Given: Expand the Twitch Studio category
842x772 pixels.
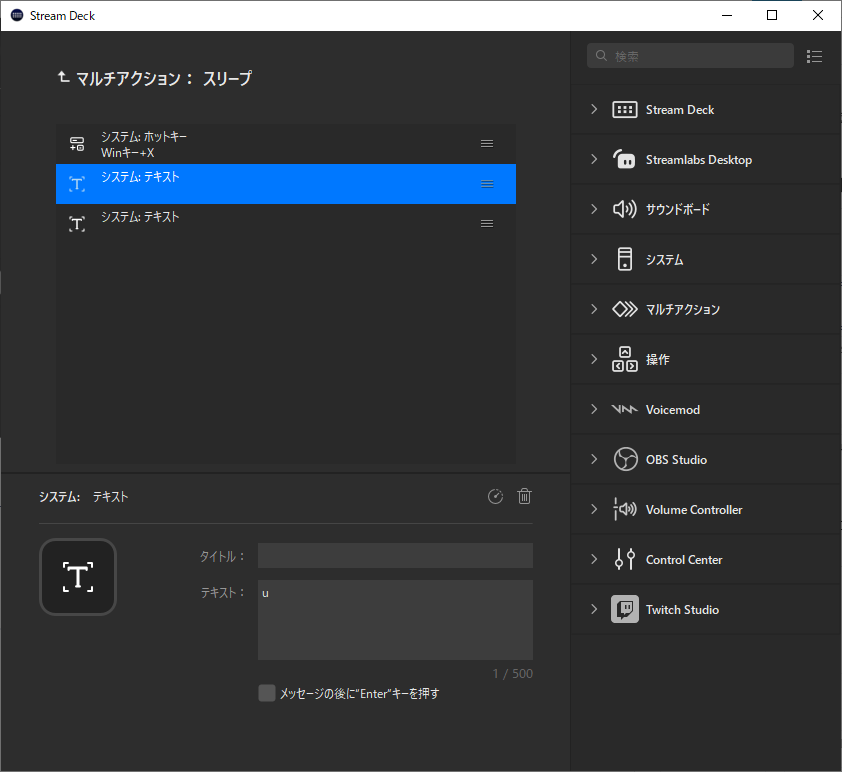Looking at the screenshot, I should click(x=594, y=609).
